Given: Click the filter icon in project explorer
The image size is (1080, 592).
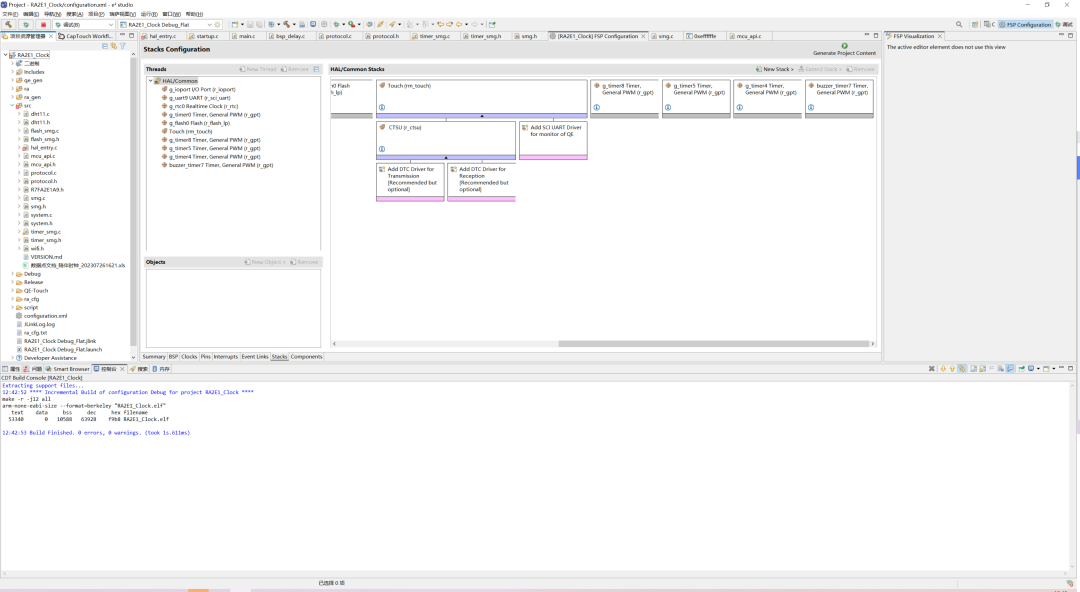Looking at the screenshot, I should point(122,46).
